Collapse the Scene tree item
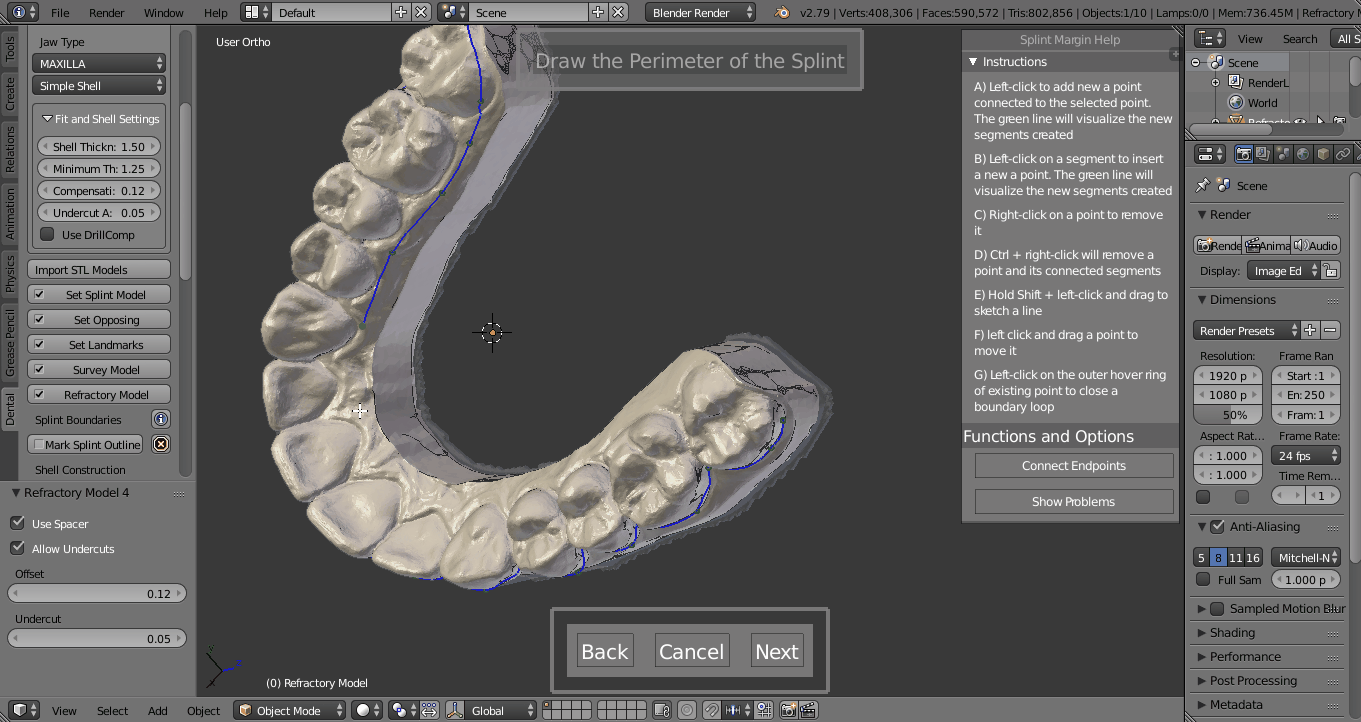This screenshot has height=722, width=1361. click(1196, 62)
